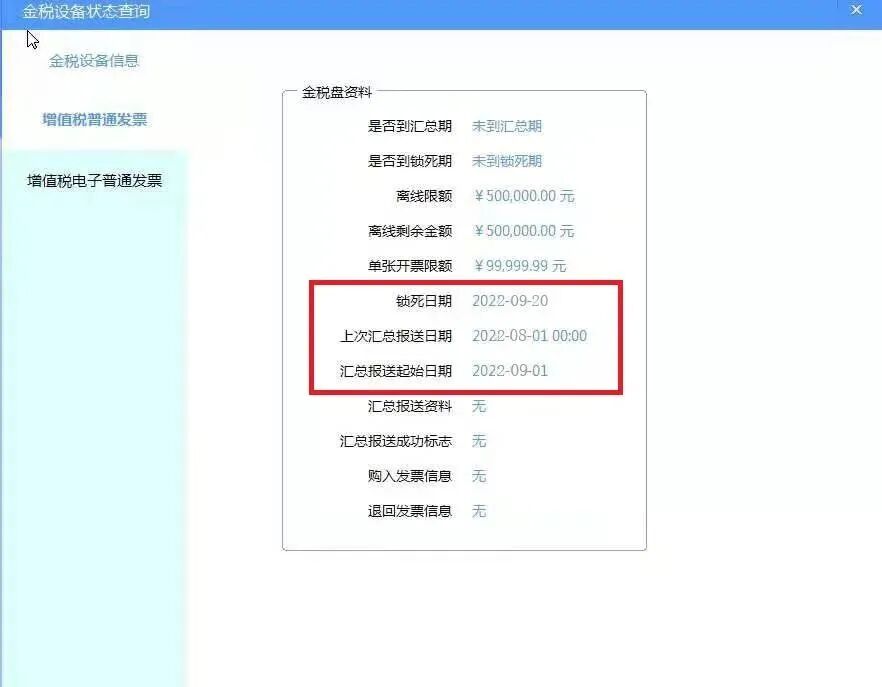Click 无 next to 汇总报送资料
Viewport: 882px width, 687px height.
(x=478, y=406)
